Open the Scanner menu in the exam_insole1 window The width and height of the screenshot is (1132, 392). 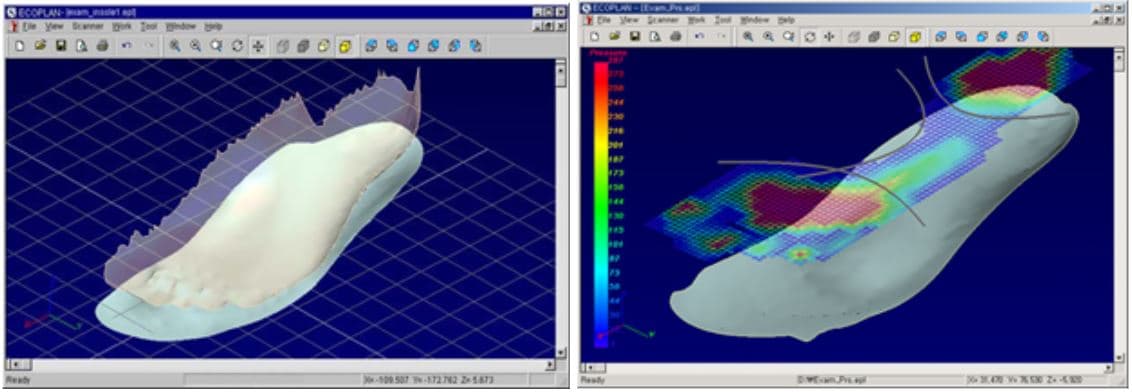pyautogui.click(x=87, y=26)
